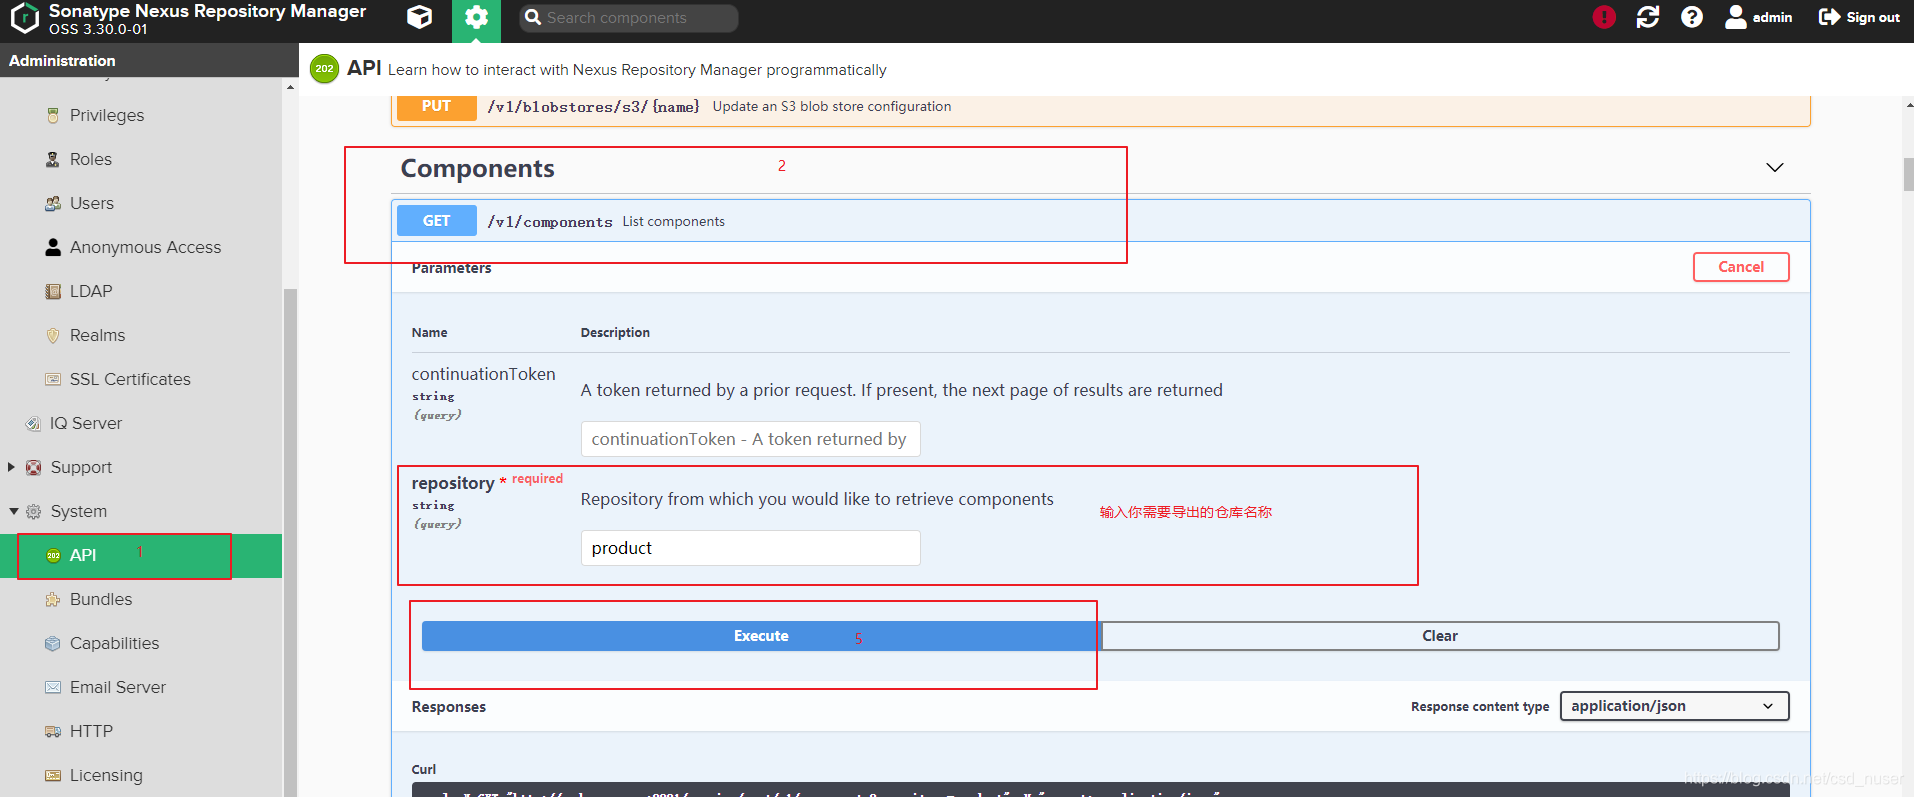This screenshot has width=1914, height=797.
Task: Click the Cancel button
Action: pos(1741,267)
